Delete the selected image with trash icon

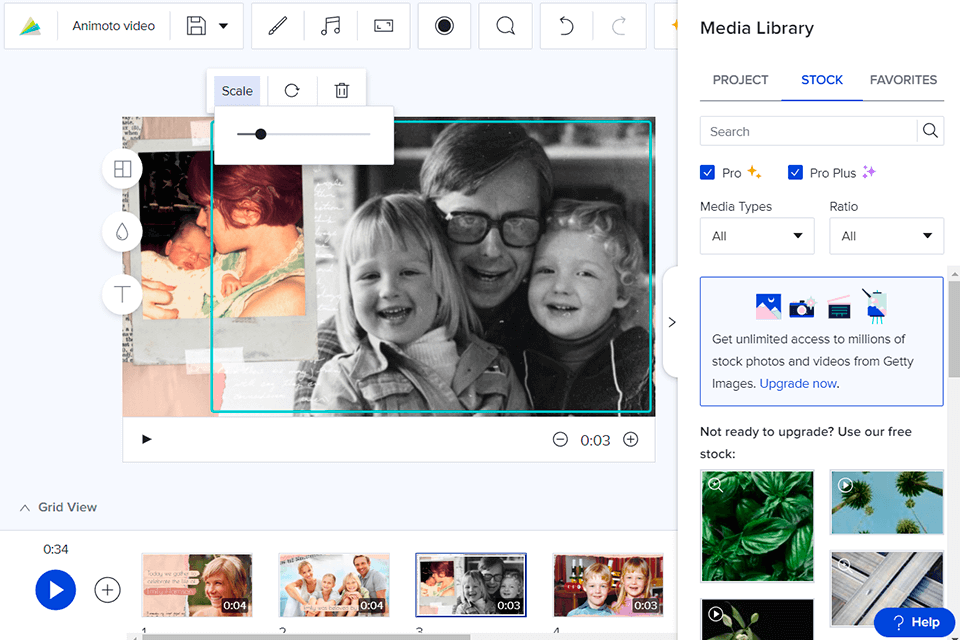click(x=342, y=91)
